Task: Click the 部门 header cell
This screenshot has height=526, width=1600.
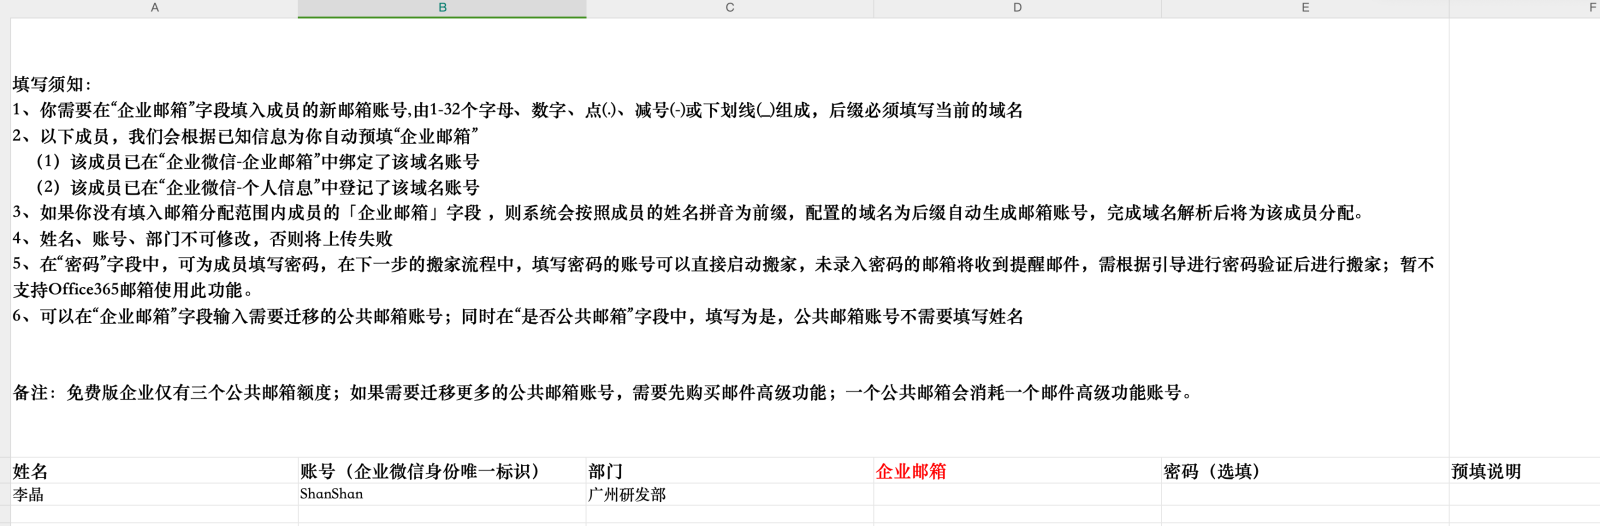Action: (729, 471)
